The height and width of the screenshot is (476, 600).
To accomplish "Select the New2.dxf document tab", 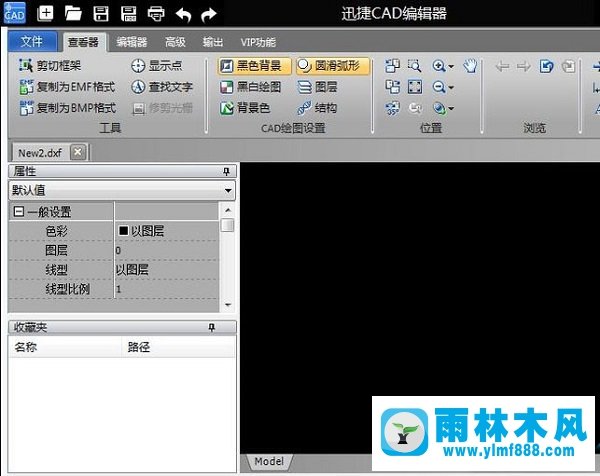I will click(x=40, y=153).
